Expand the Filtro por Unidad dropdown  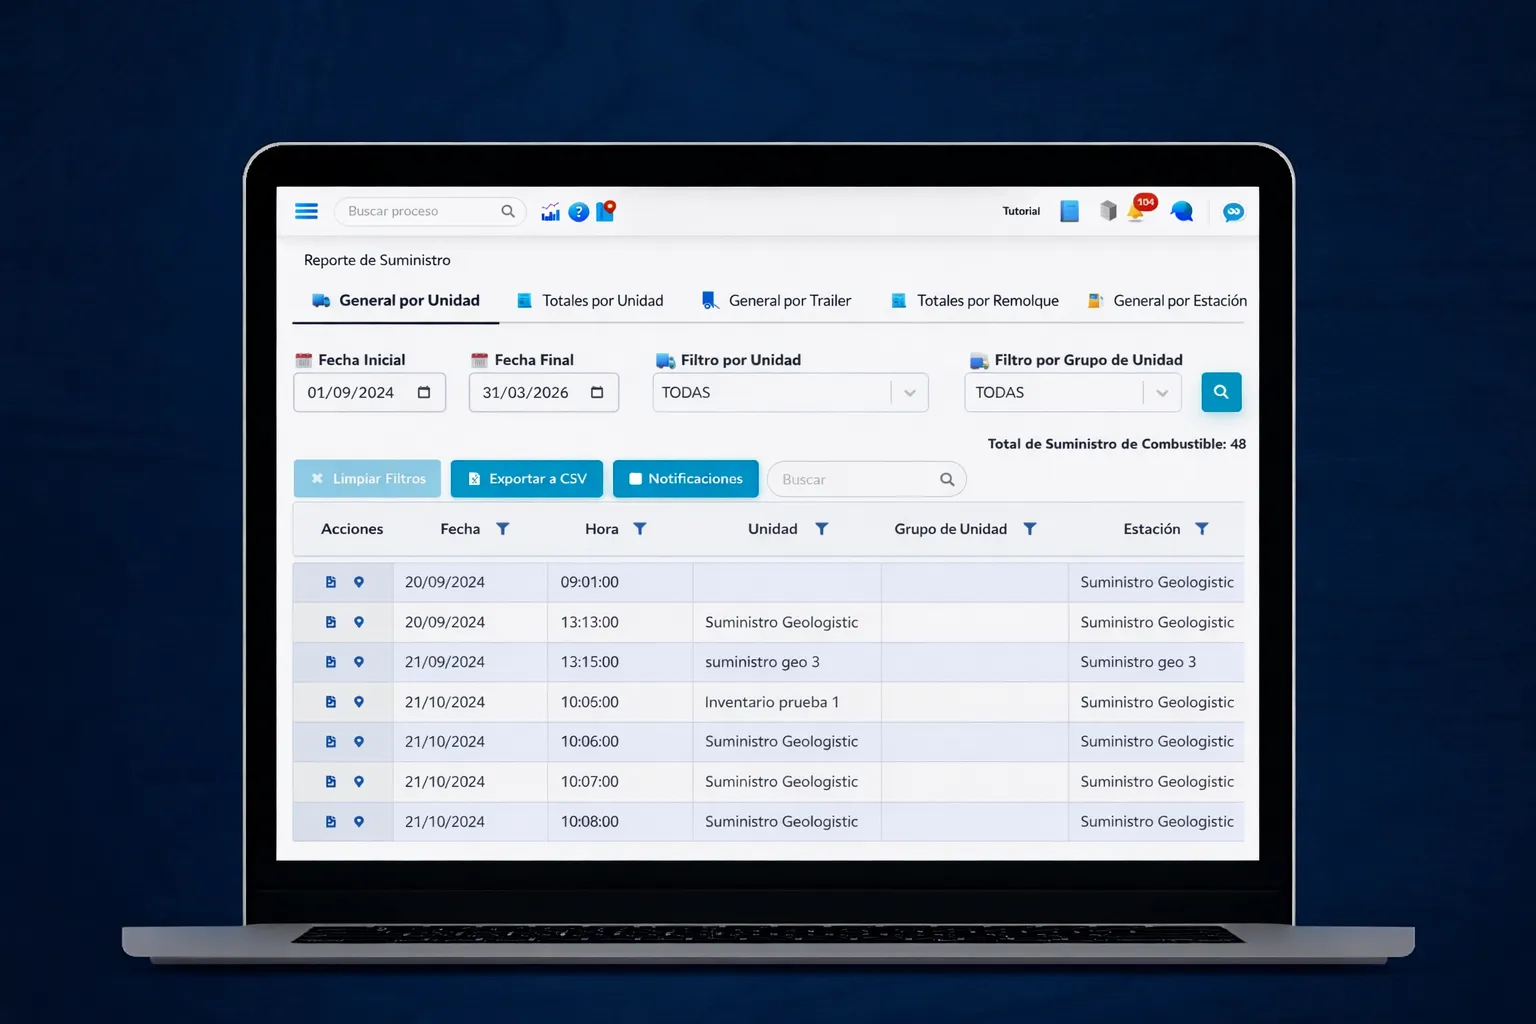[909, 393]
